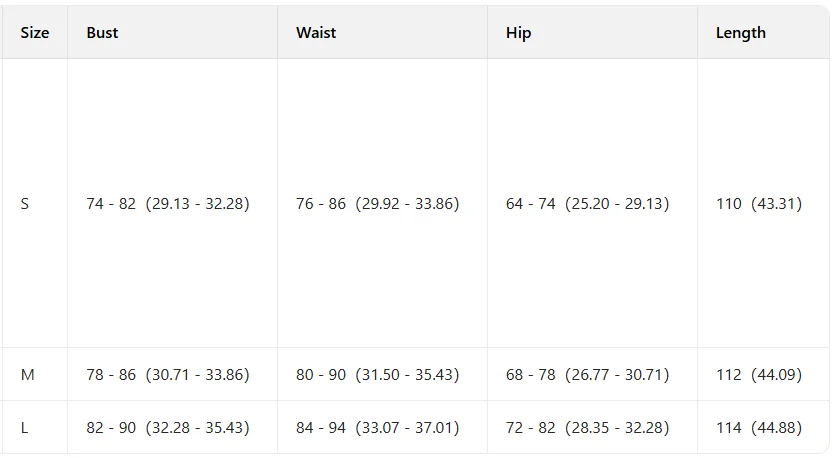Click the Bust column header
The image size is (839, 458).
click(x=102, y=33)
